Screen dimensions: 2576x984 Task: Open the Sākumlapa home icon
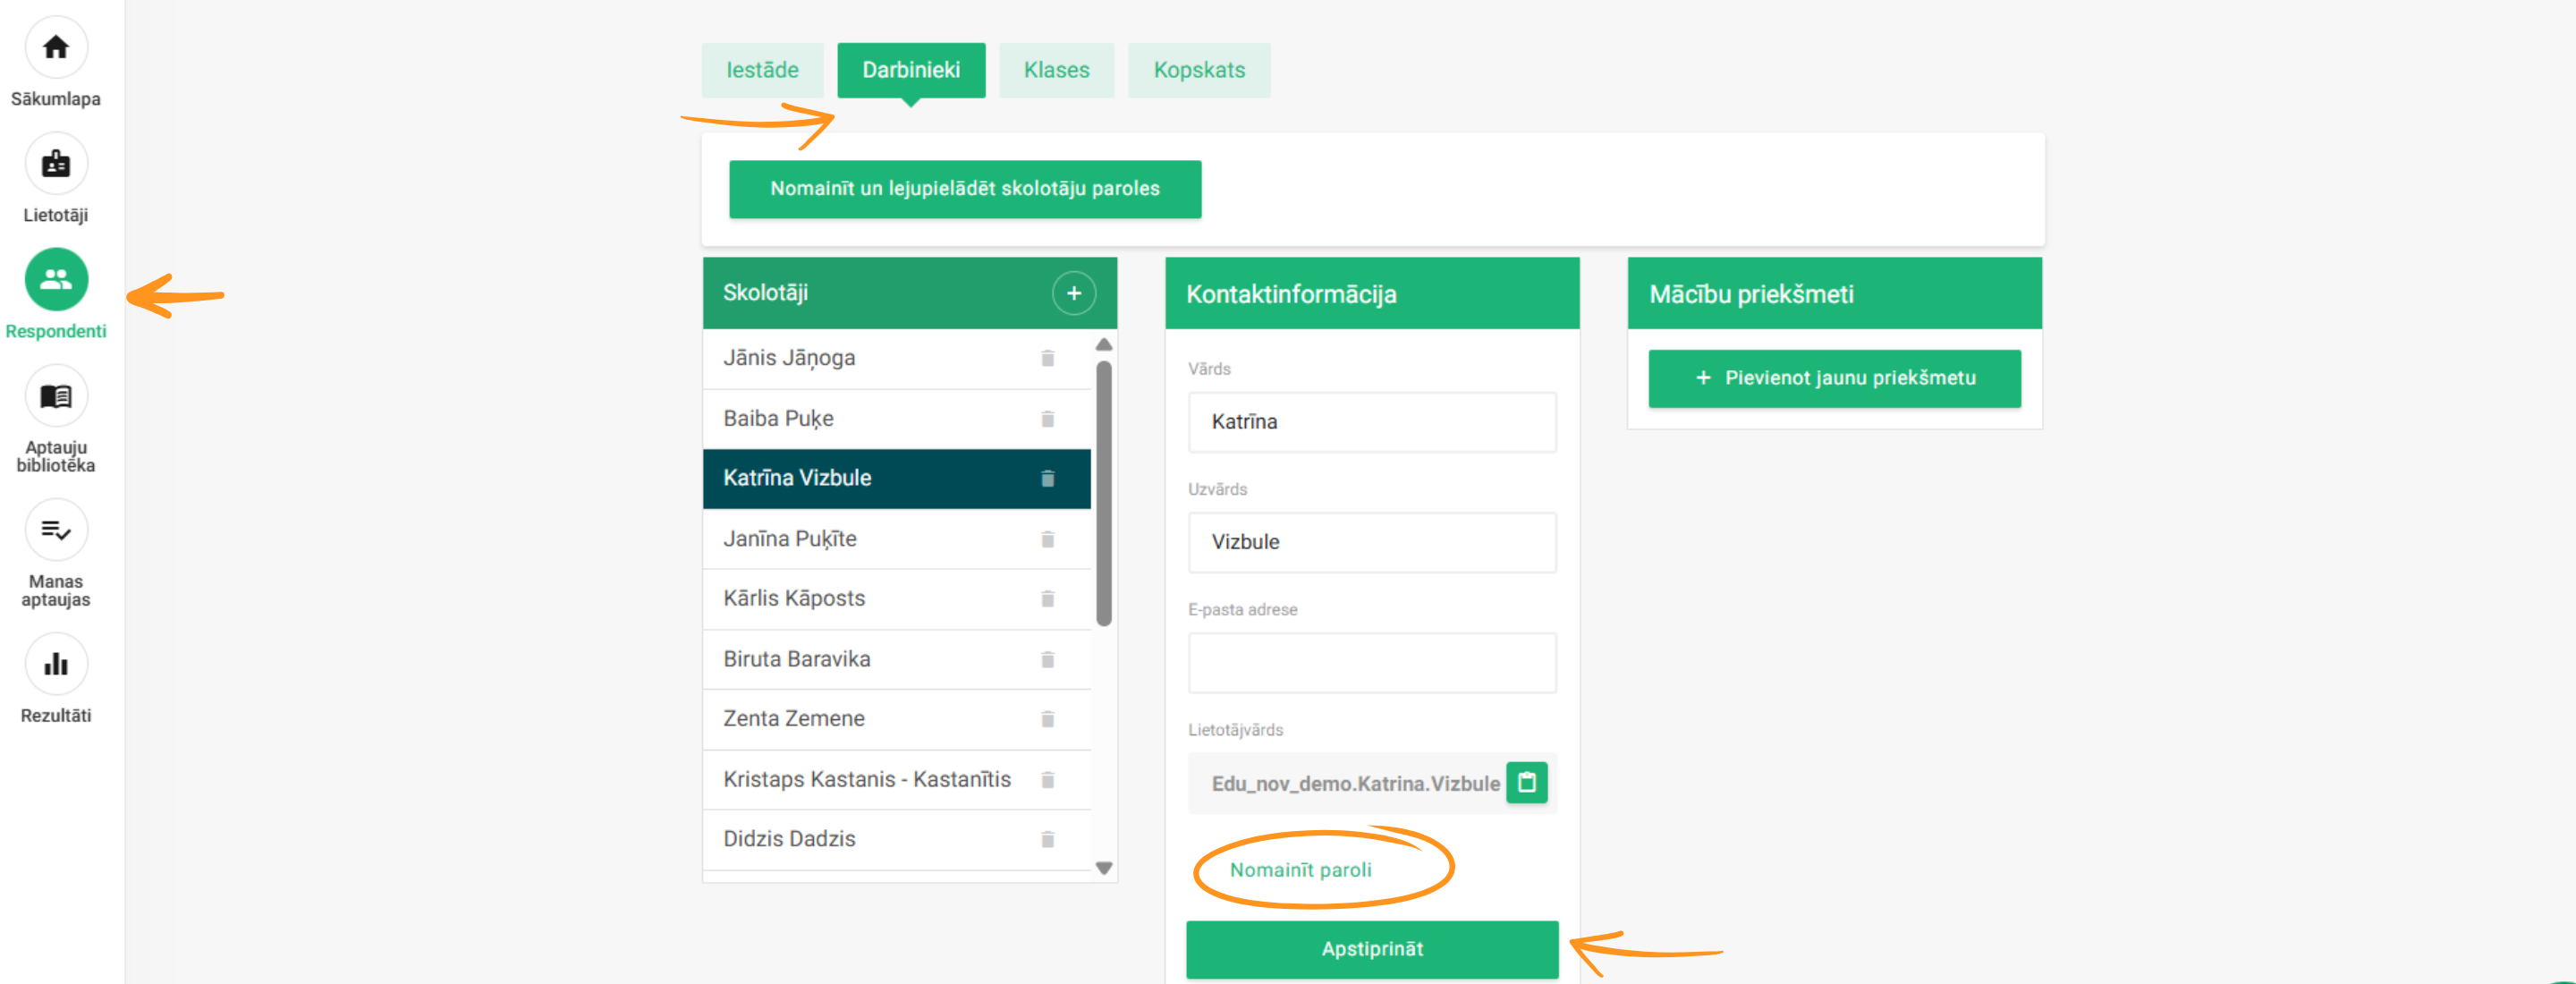(56, 47)
